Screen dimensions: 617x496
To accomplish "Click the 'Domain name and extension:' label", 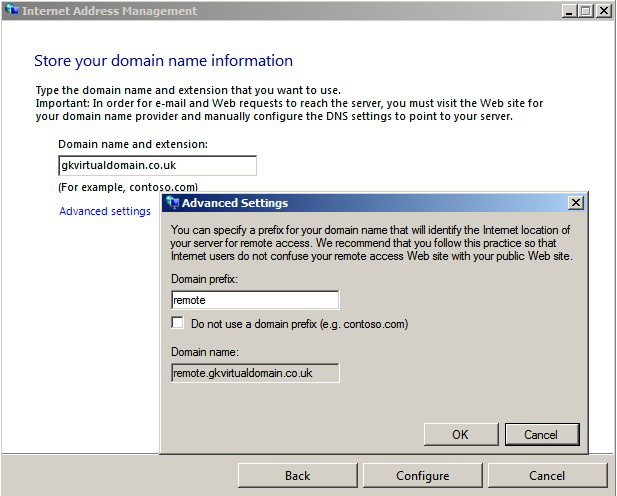I will (x=133, y=144).
